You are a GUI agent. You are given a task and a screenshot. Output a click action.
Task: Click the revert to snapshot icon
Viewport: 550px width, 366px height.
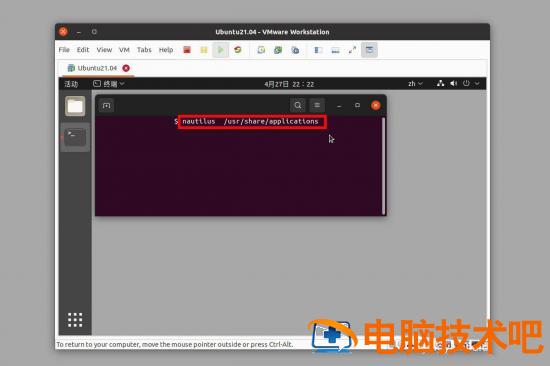tap(278, 50)
